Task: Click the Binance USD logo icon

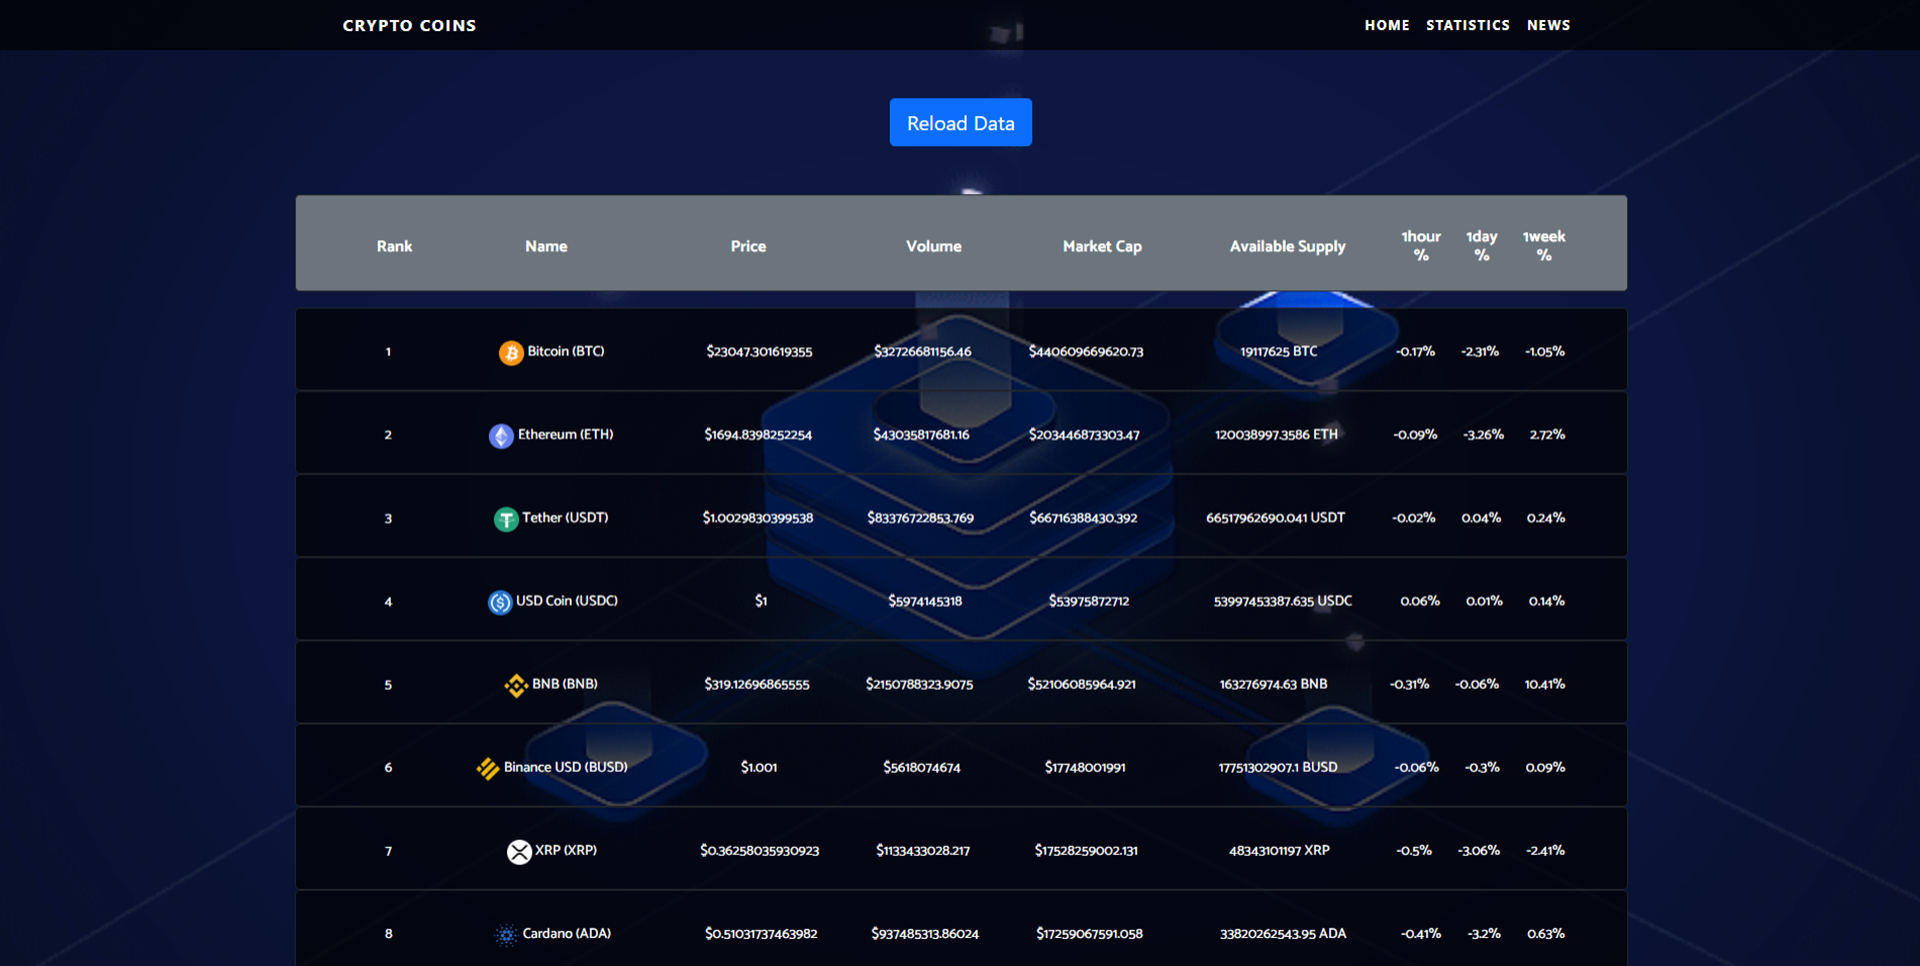Action: pos(488,768)
